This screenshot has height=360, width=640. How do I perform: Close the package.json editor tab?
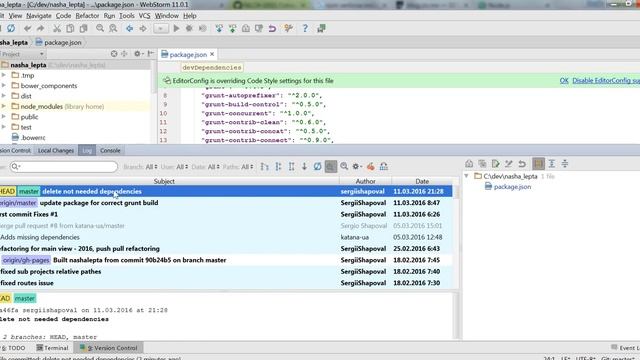click(x=212, y=54)
